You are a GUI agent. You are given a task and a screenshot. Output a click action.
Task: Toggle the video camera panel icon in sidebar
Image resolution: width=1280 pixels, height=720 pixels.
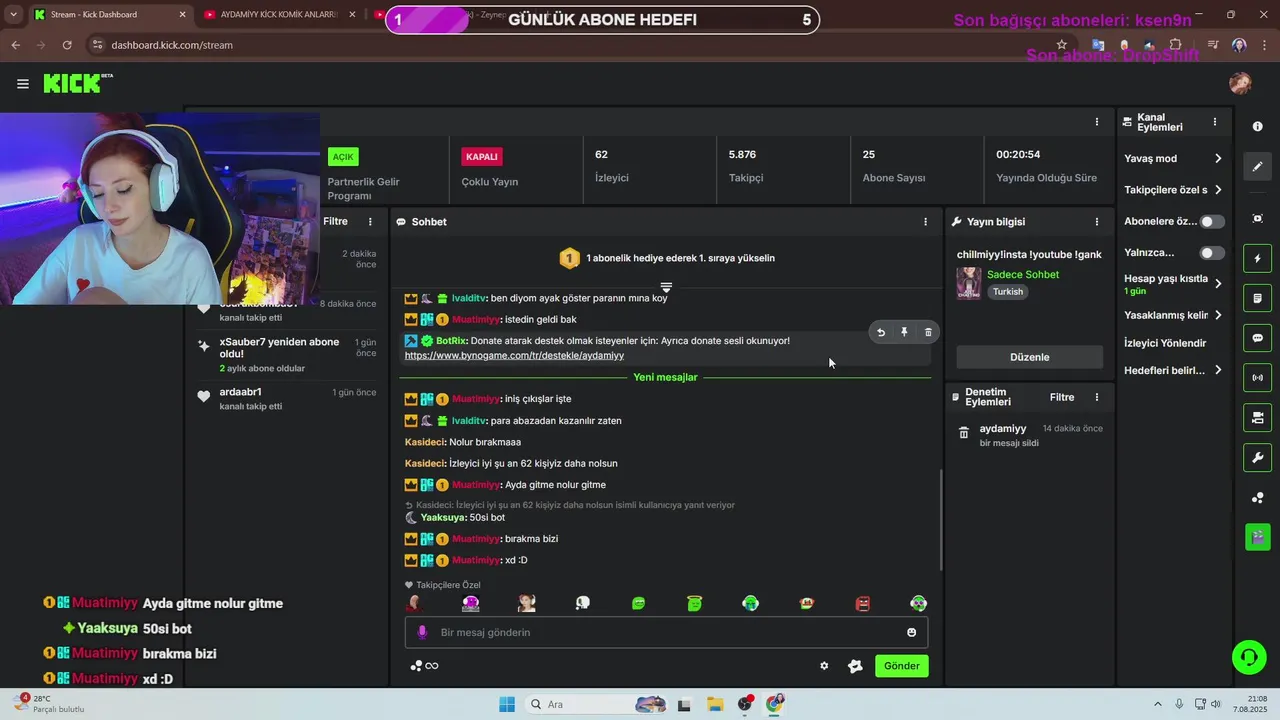tap(1257, 418)
